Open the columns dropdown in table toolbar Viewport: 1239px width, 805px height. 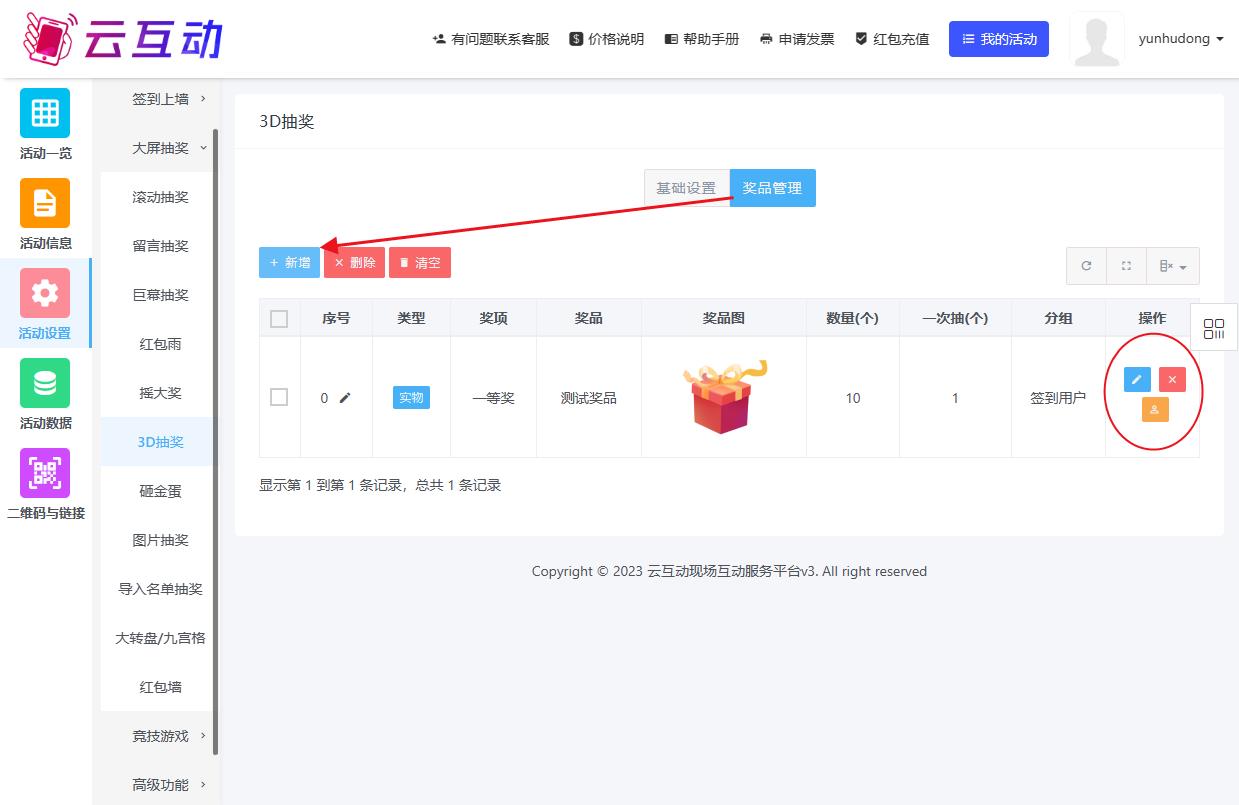point(1172,266)
